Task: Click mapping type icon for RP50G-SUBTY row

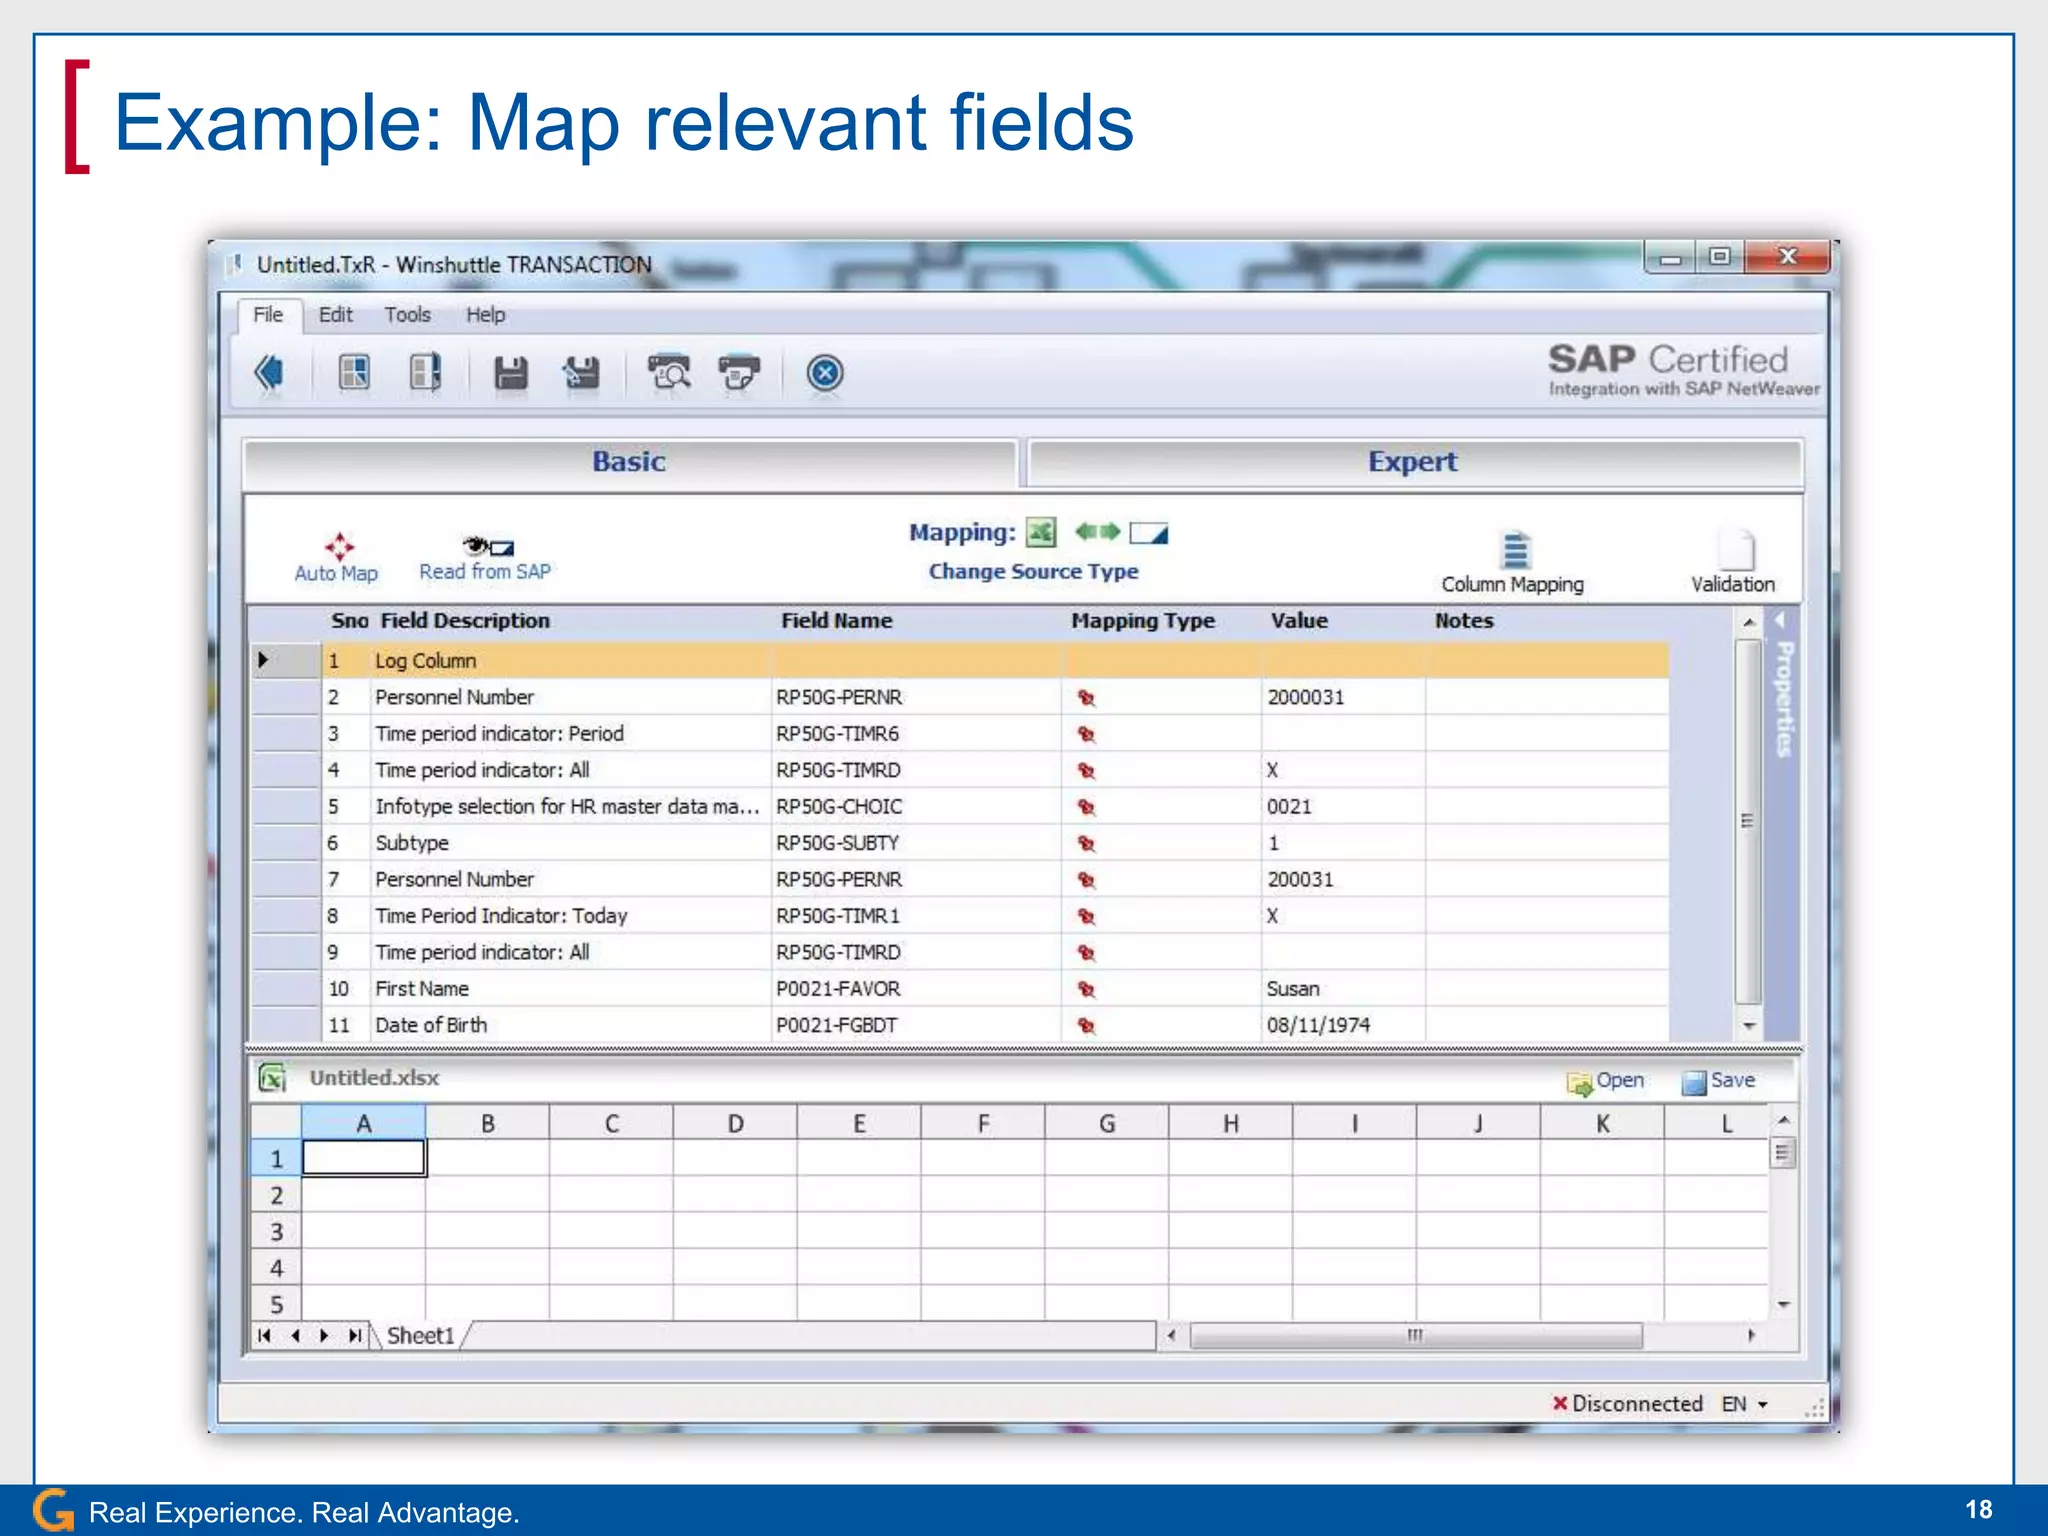Action: coord(1086,843)
